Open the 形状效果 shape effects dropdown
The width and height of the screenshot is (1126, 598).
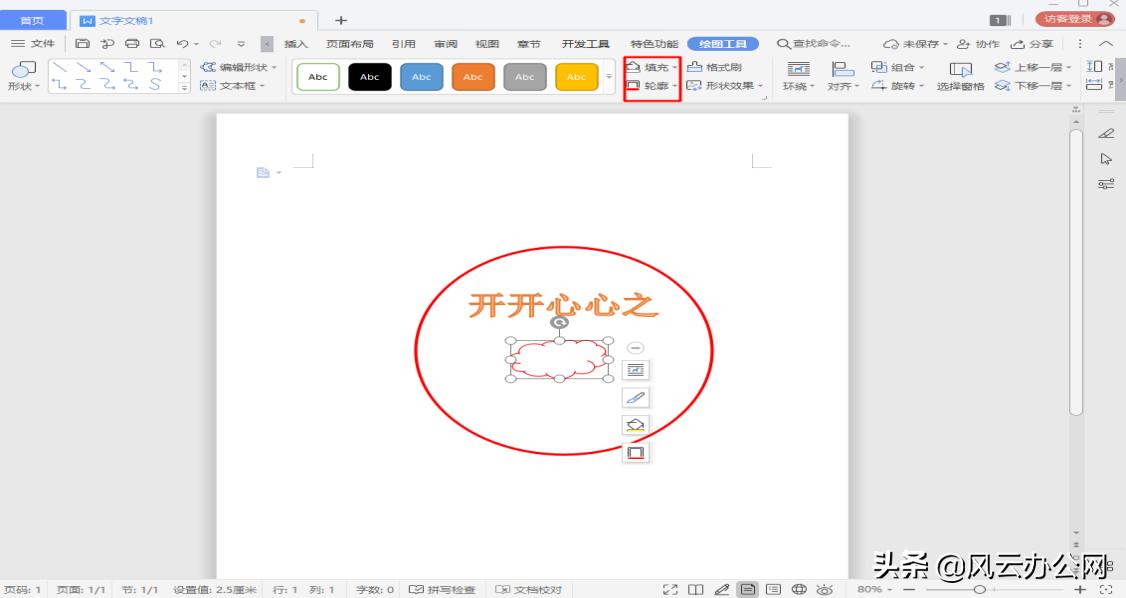pos(725,85)
